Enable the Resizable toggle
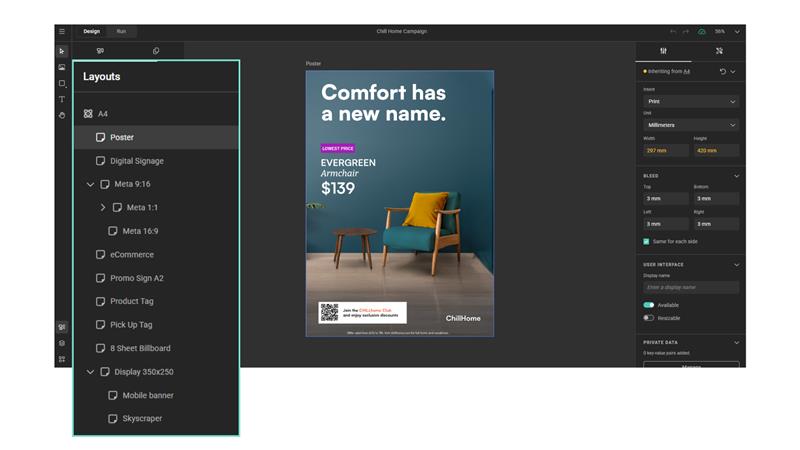Viewport: 800px width, 450px height. pyautogui.click(x=648, y=318)
